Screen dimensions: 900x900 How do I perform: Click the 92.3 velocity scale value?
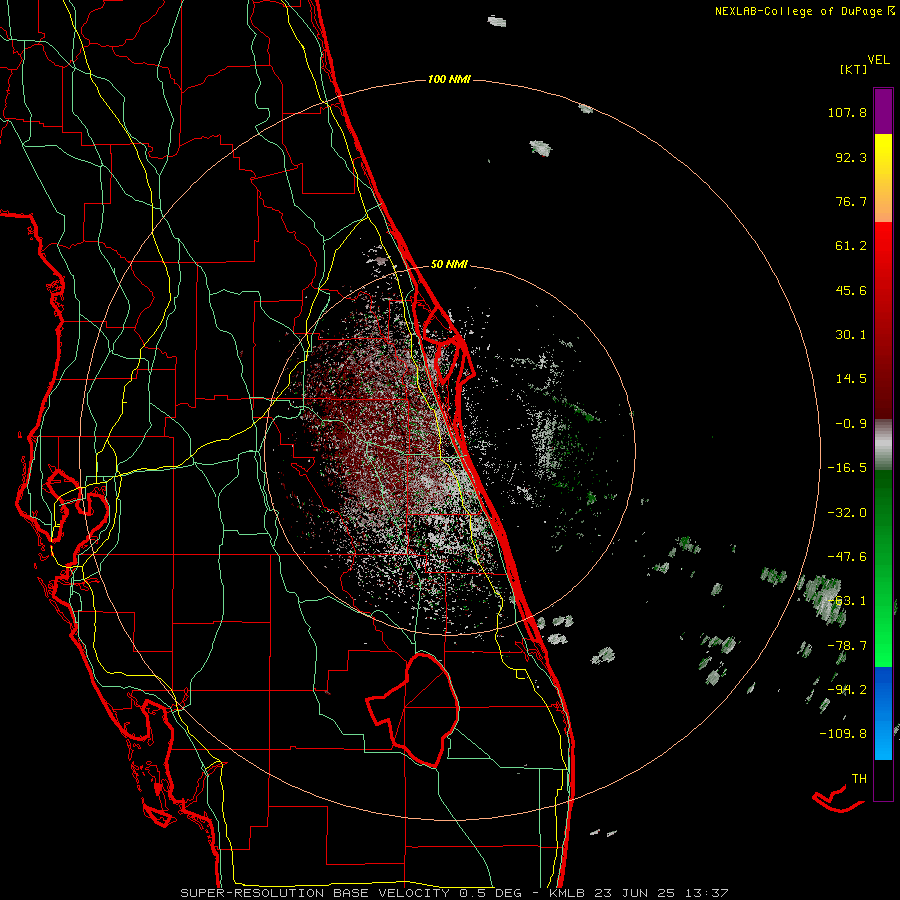[x=851, y=158]
